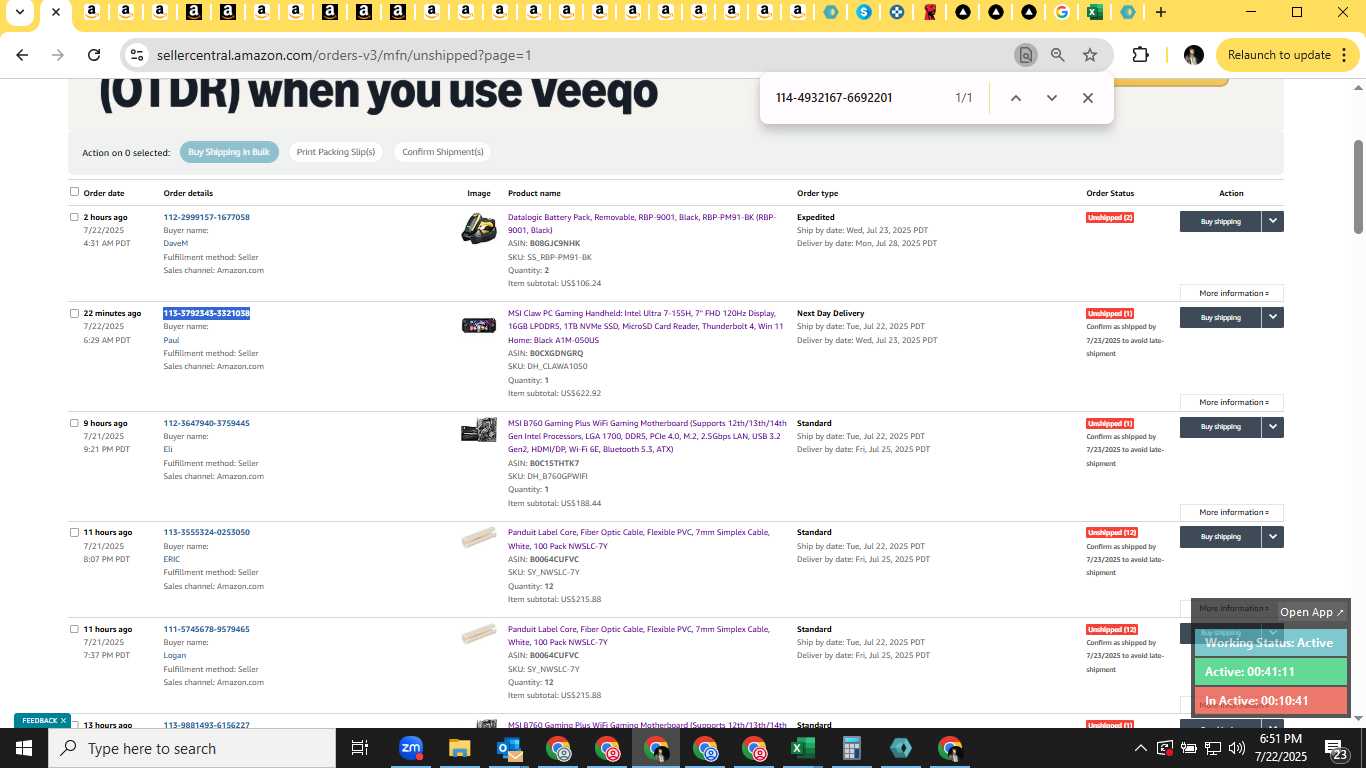
Task: Open Datalogic Battery Pack product link
Action: (642, 223)
